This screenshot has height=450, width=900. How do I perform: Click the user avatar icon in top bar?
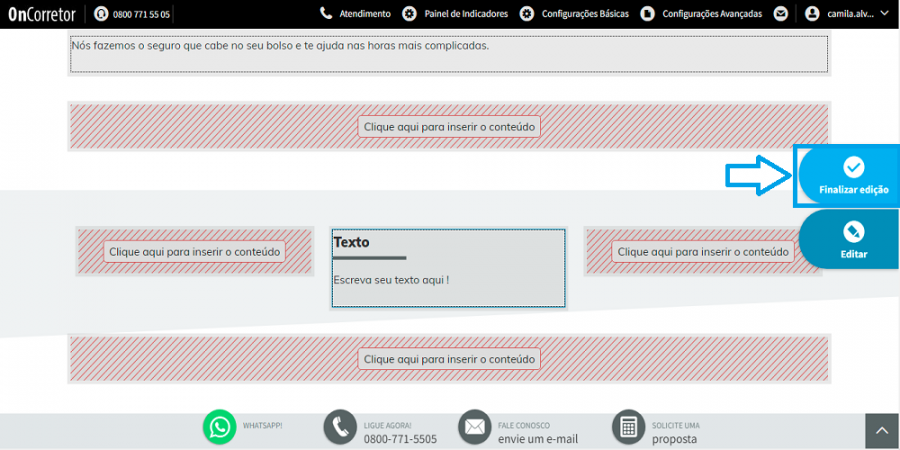pyautogui.click(x=812, y=14)
